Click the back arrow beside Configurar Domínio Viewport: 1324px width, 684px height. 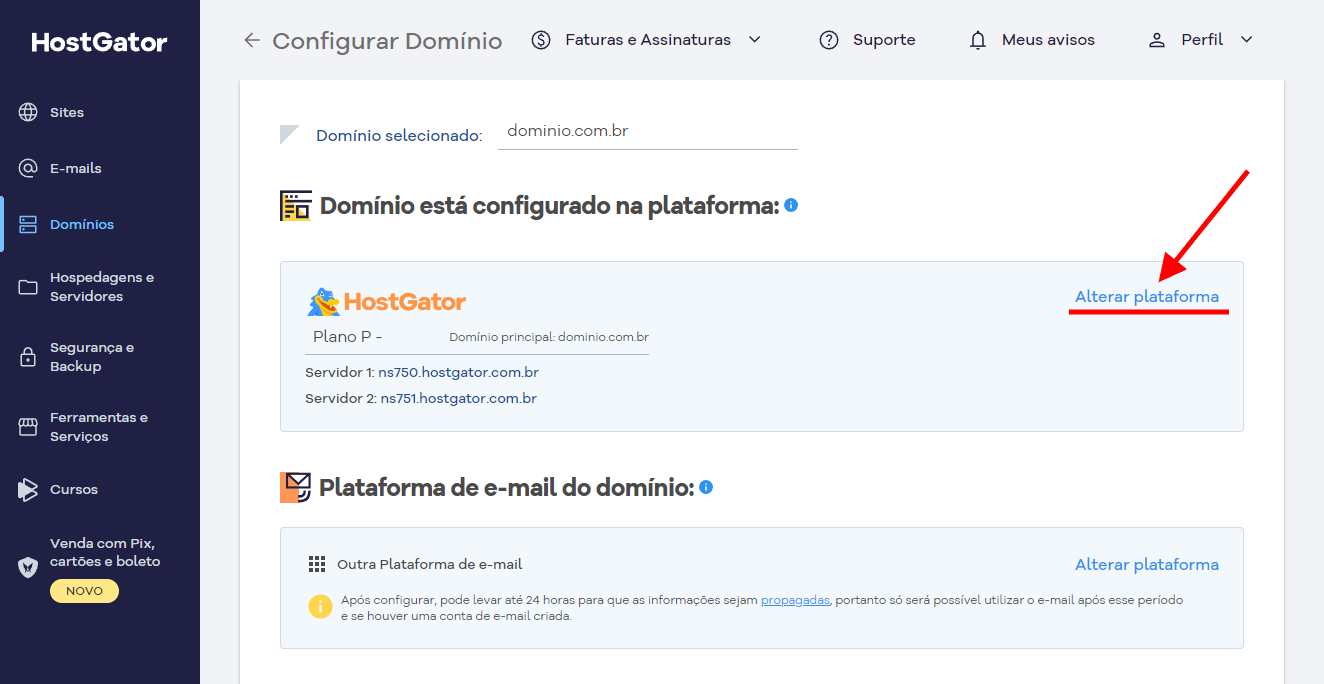(x=252, y=40)
